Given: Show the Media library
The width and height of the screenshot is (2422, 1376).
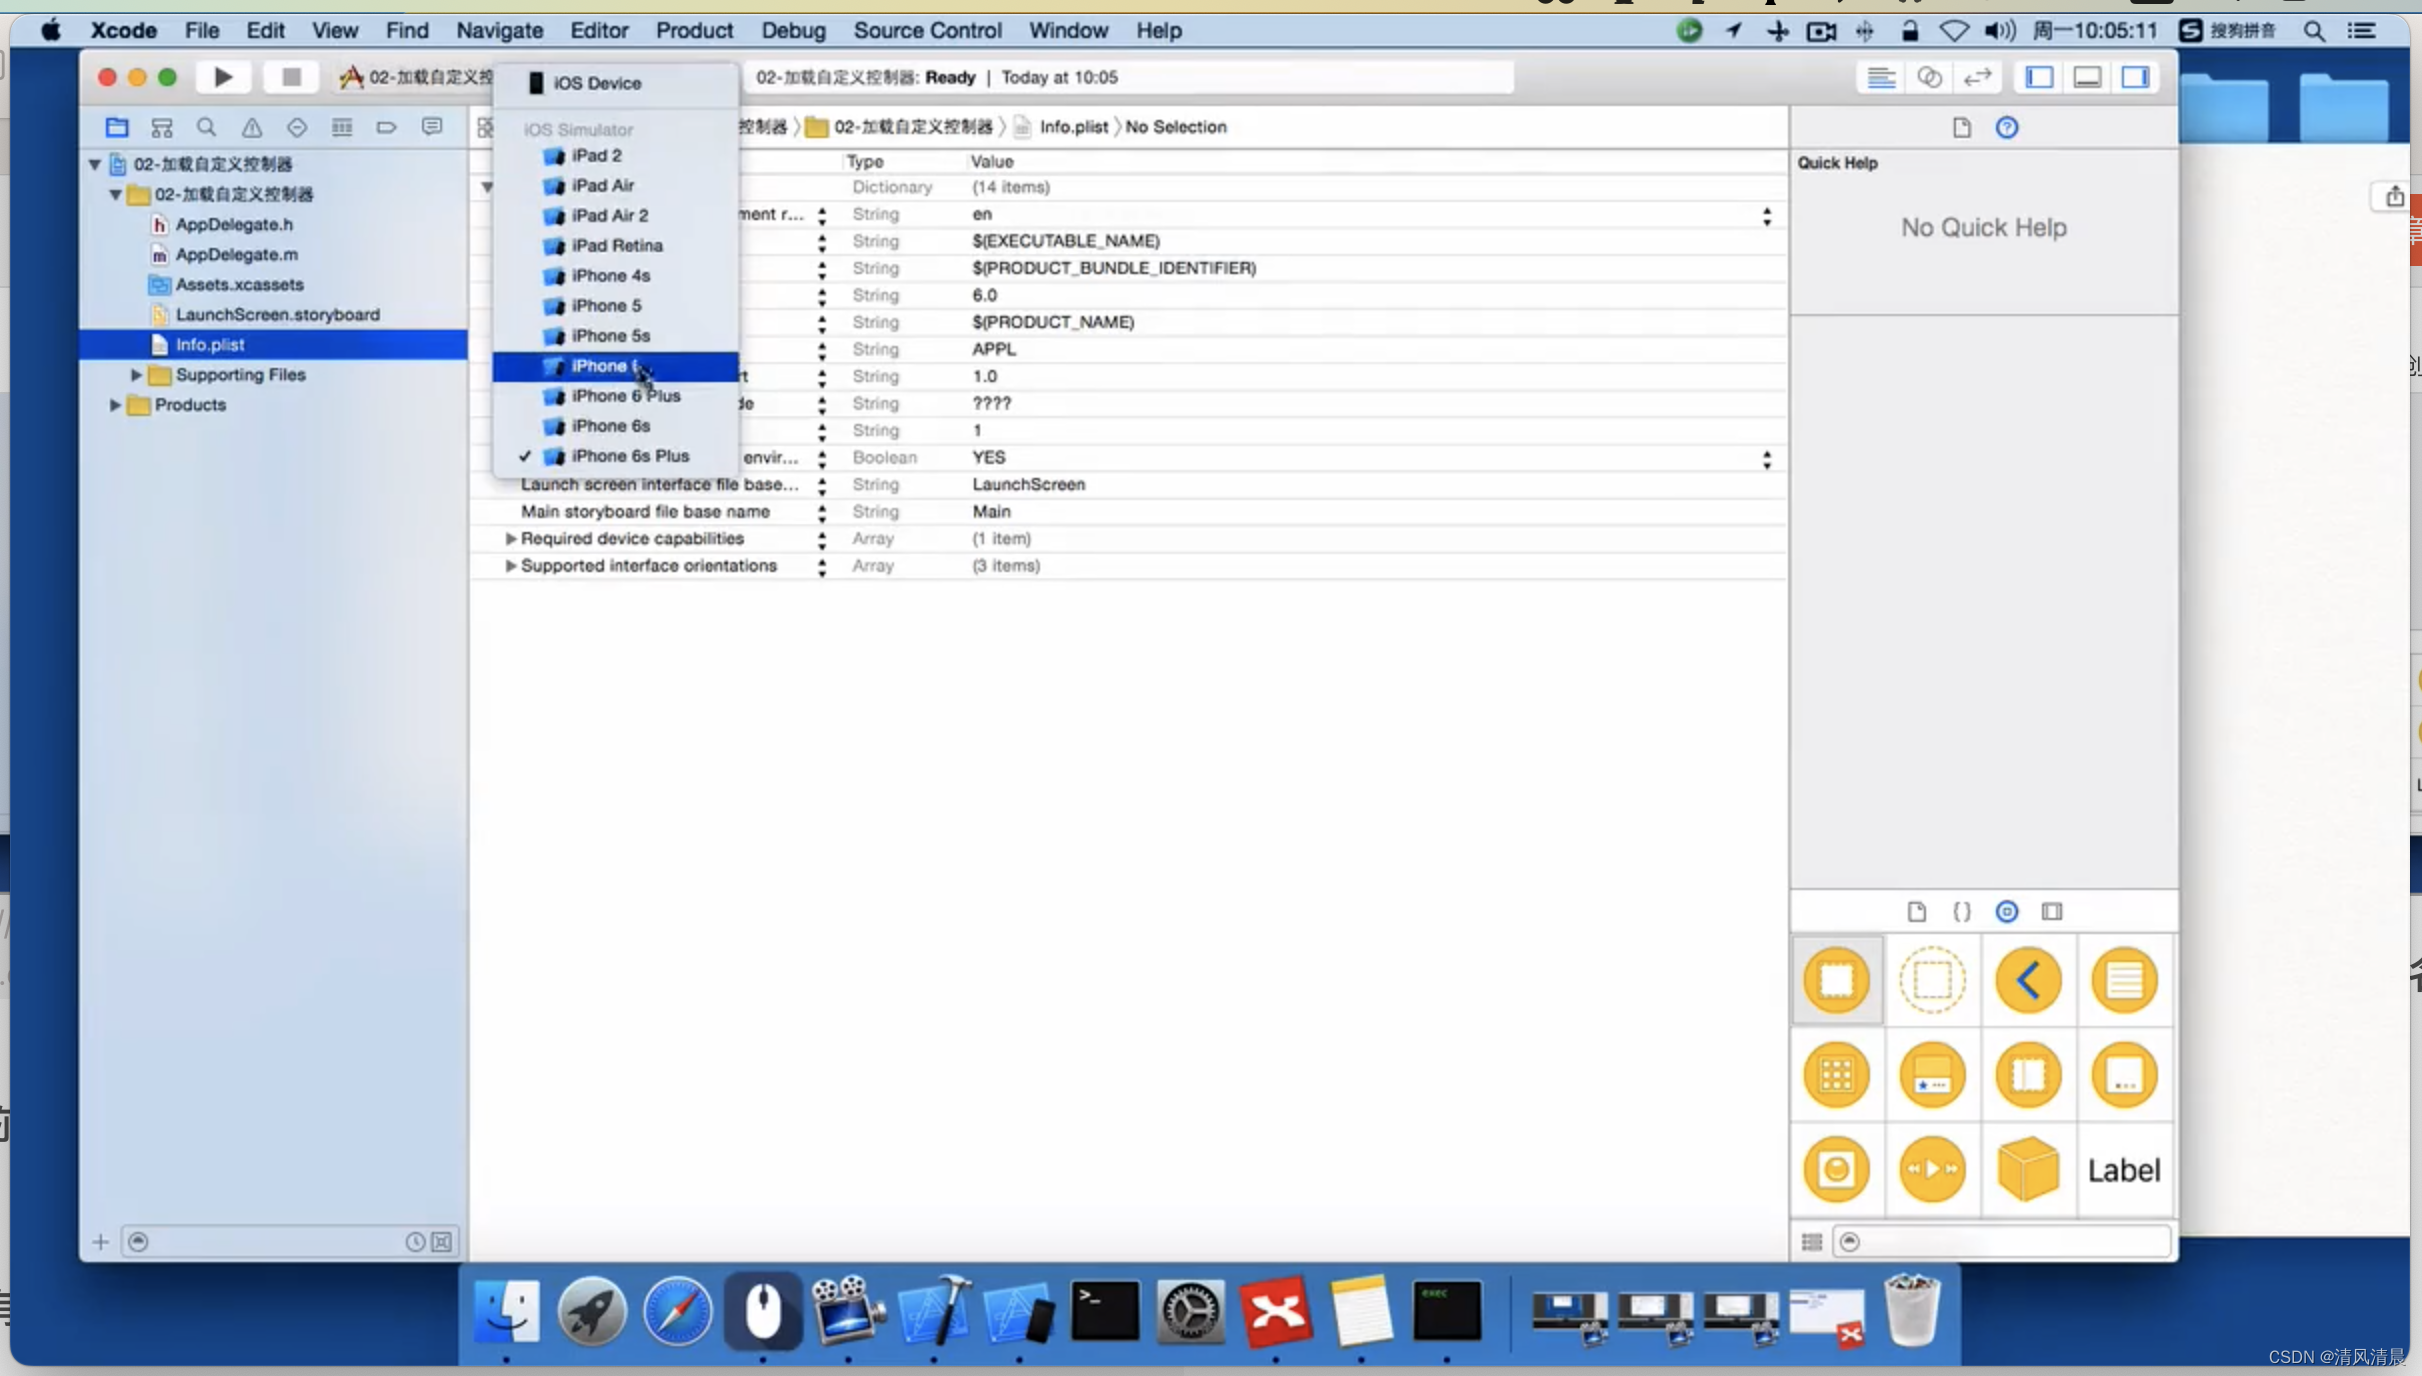Looking at the screenshot, I should (2052, 911).
